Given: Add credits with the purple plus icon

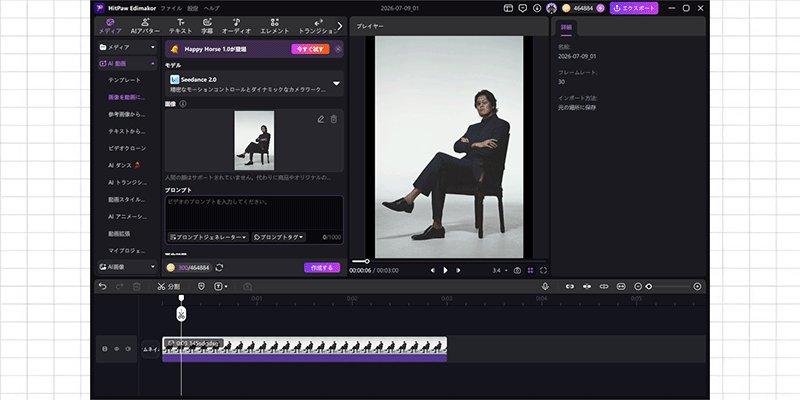Looking at the screenshot, I should (600, 8).
